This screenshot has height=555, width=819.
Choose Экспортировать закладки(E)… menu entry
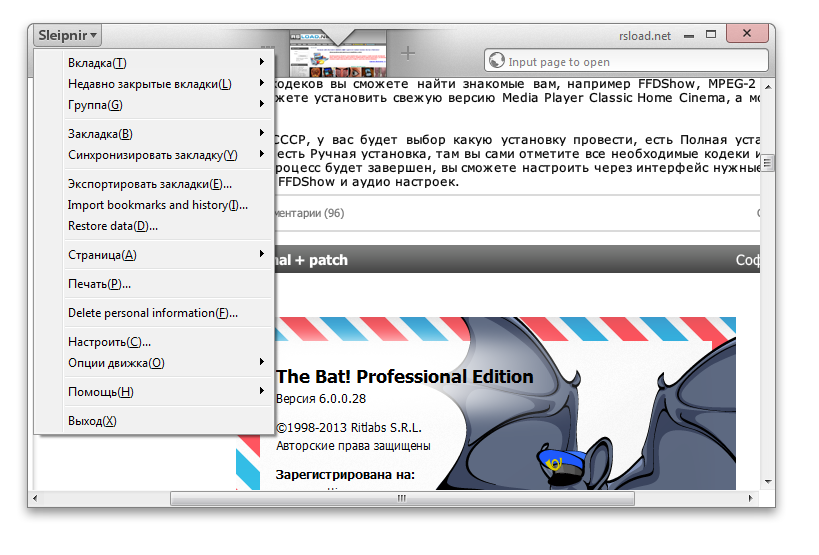pos(155,184)
